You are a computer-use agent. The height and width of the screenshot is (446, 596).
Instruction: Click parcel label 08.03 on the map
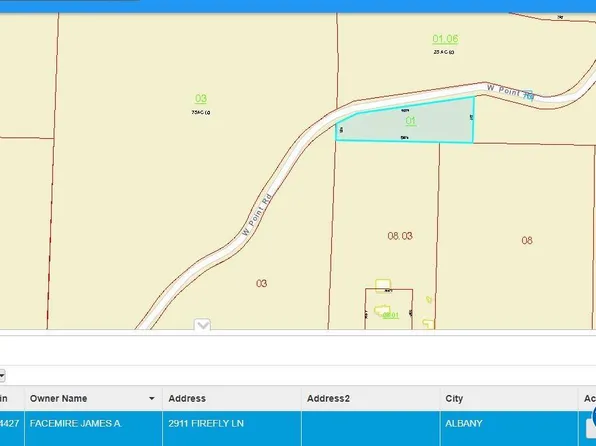400,236
